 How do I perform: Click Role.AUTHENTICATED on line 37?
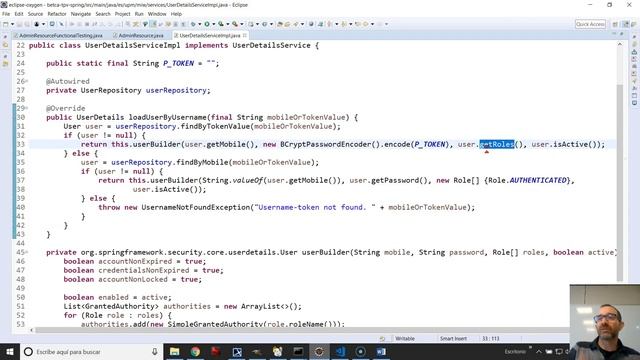point(527,180)
